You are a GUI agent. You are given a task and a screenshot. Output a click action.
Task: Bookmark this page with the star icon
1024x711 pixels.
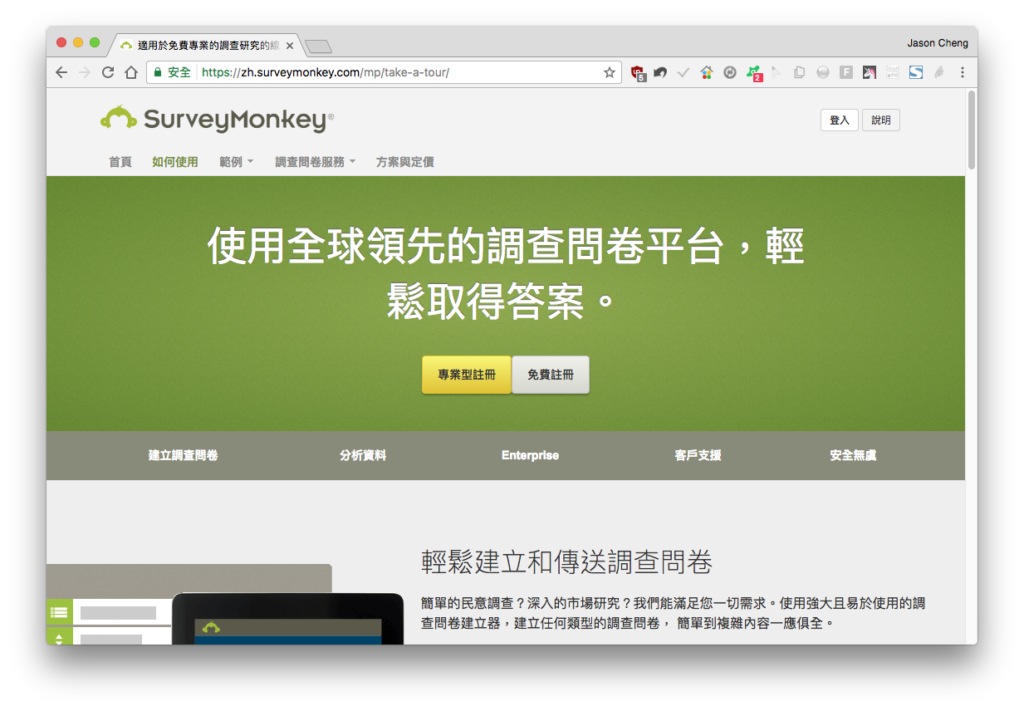(609, 72)
